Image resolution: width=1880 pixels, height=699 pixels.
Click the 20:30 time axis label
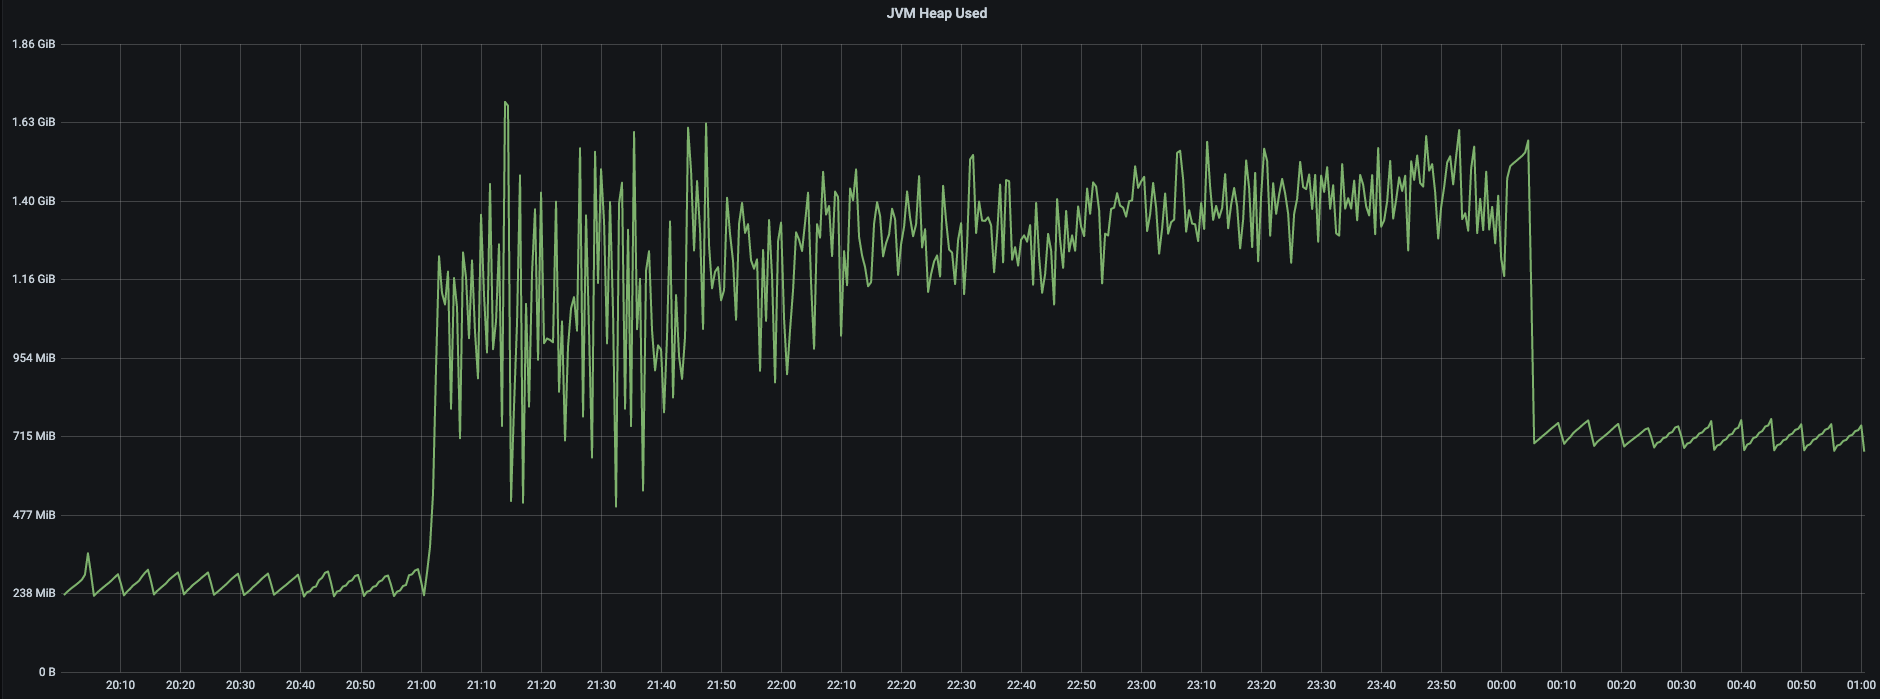pos(240,685)
